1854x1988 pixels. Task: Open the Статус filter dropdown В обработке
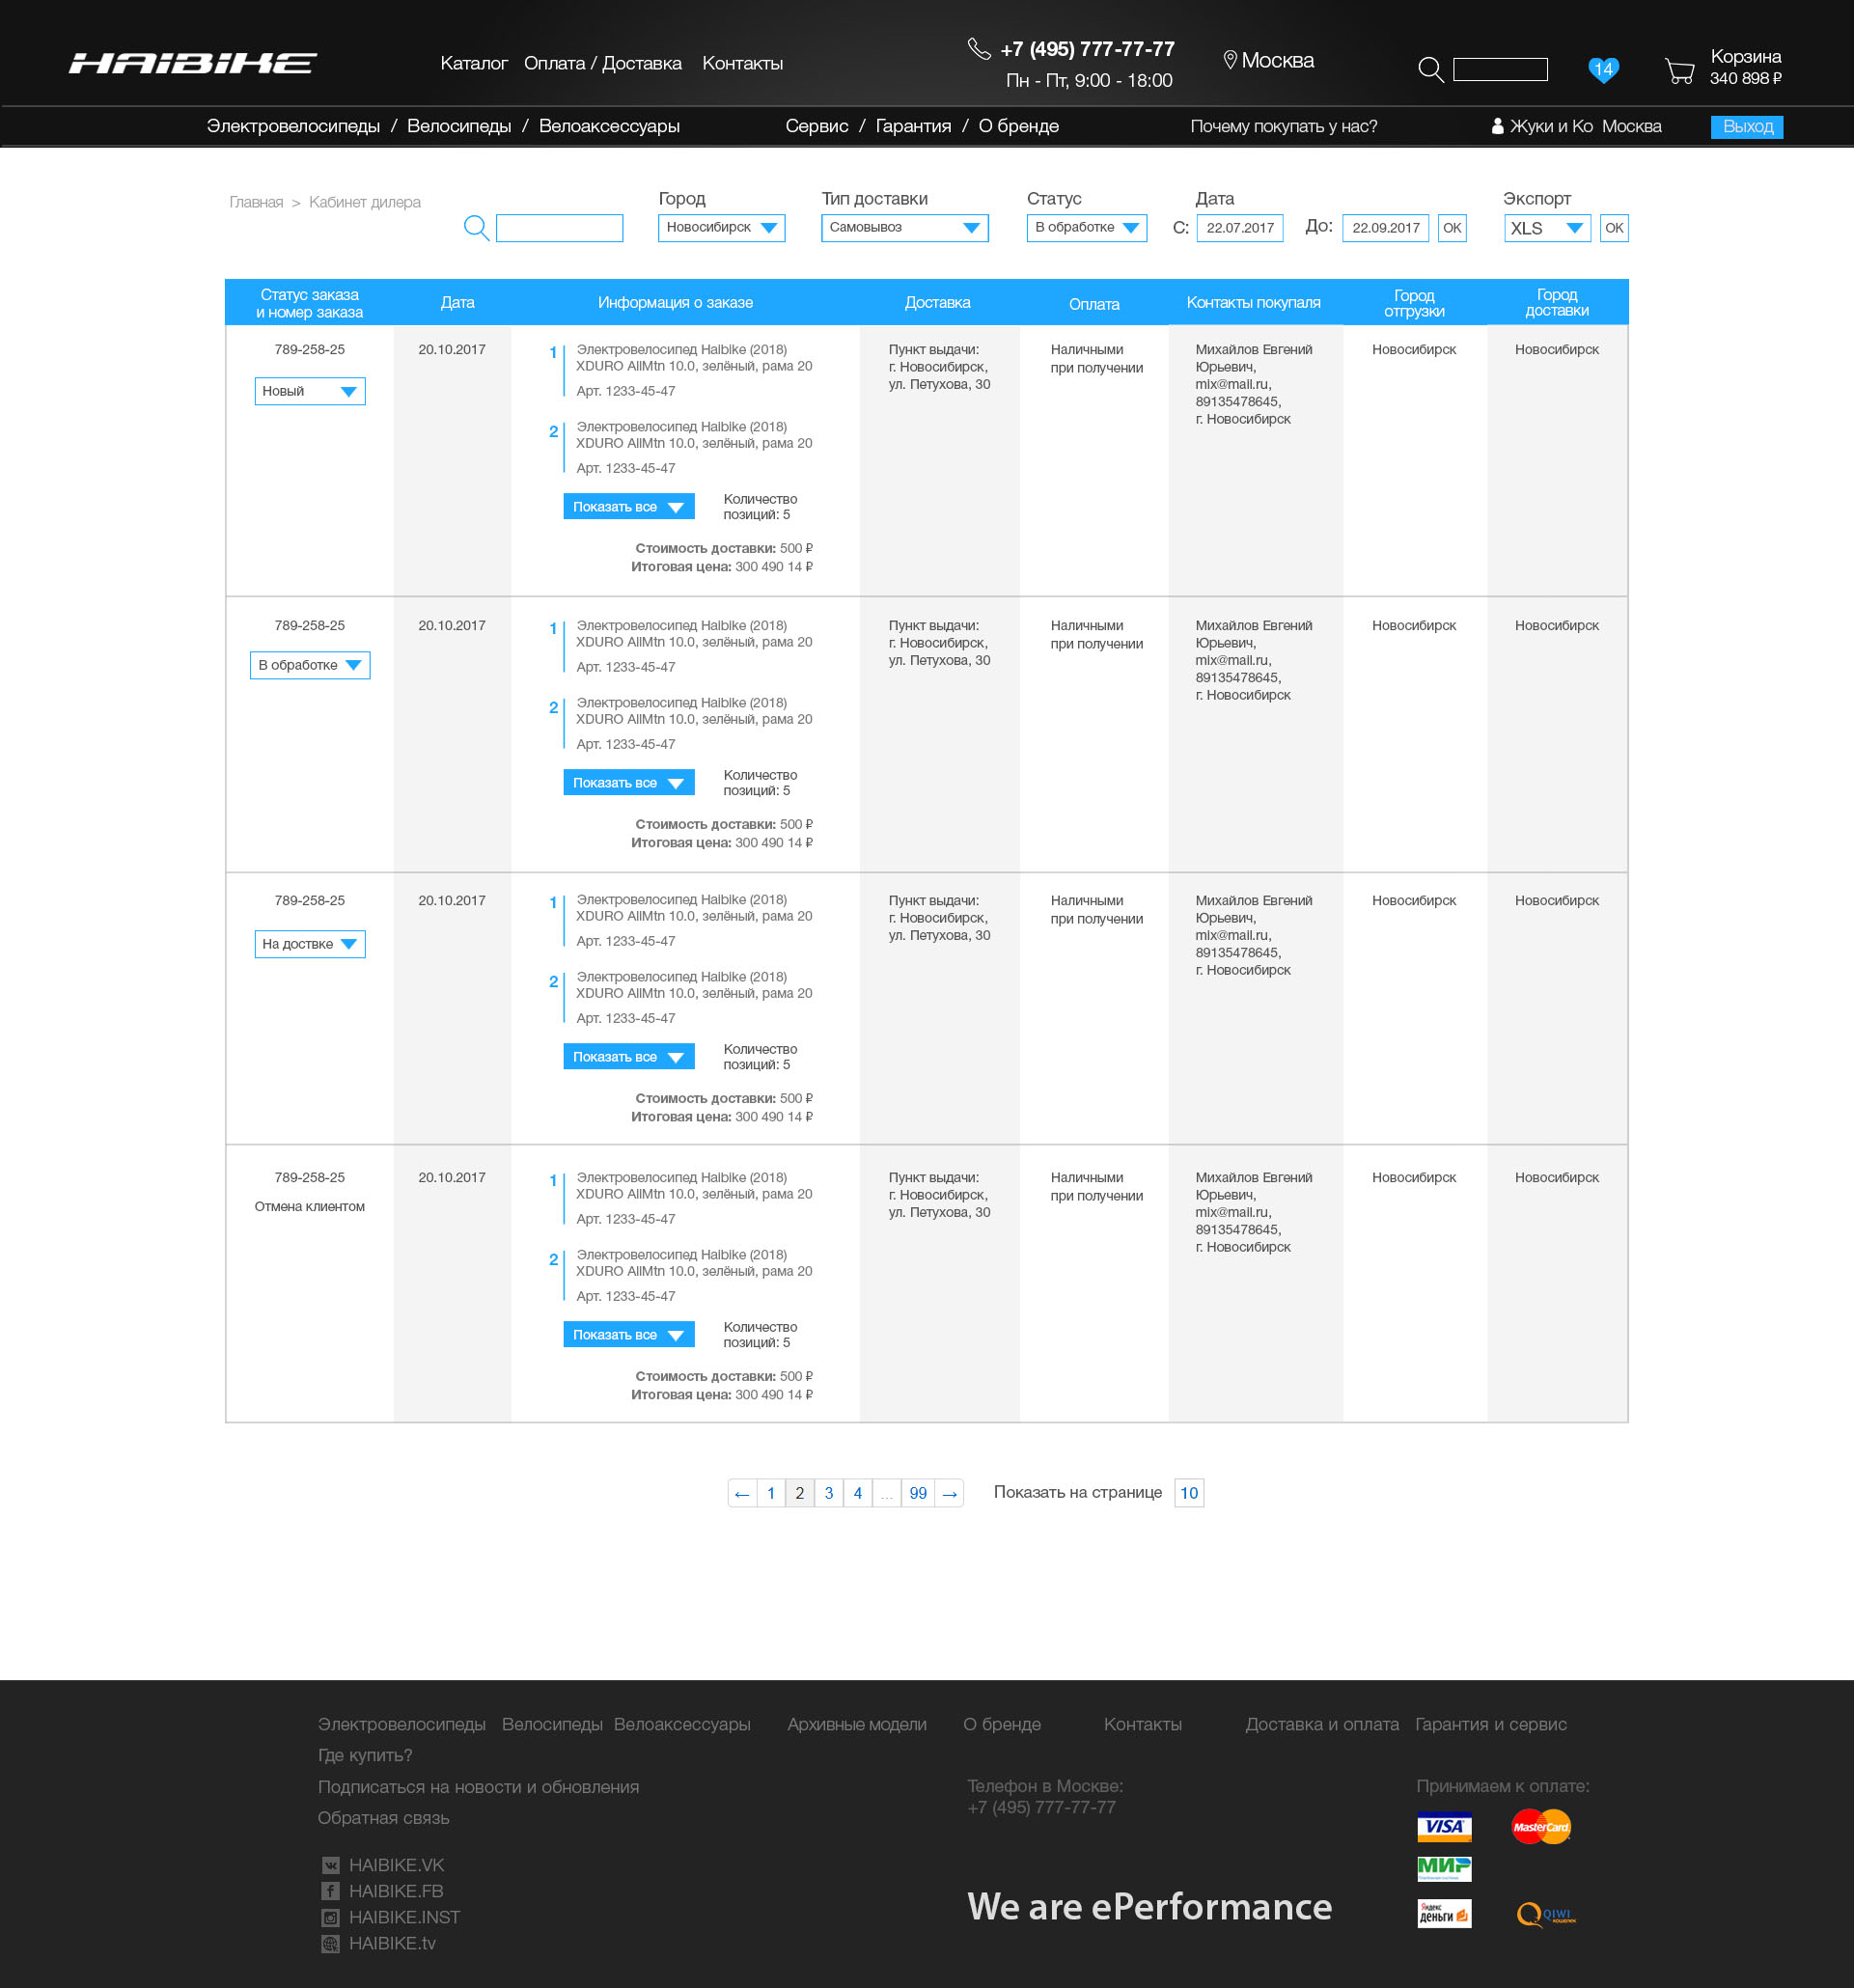(x=1086, y=228)
